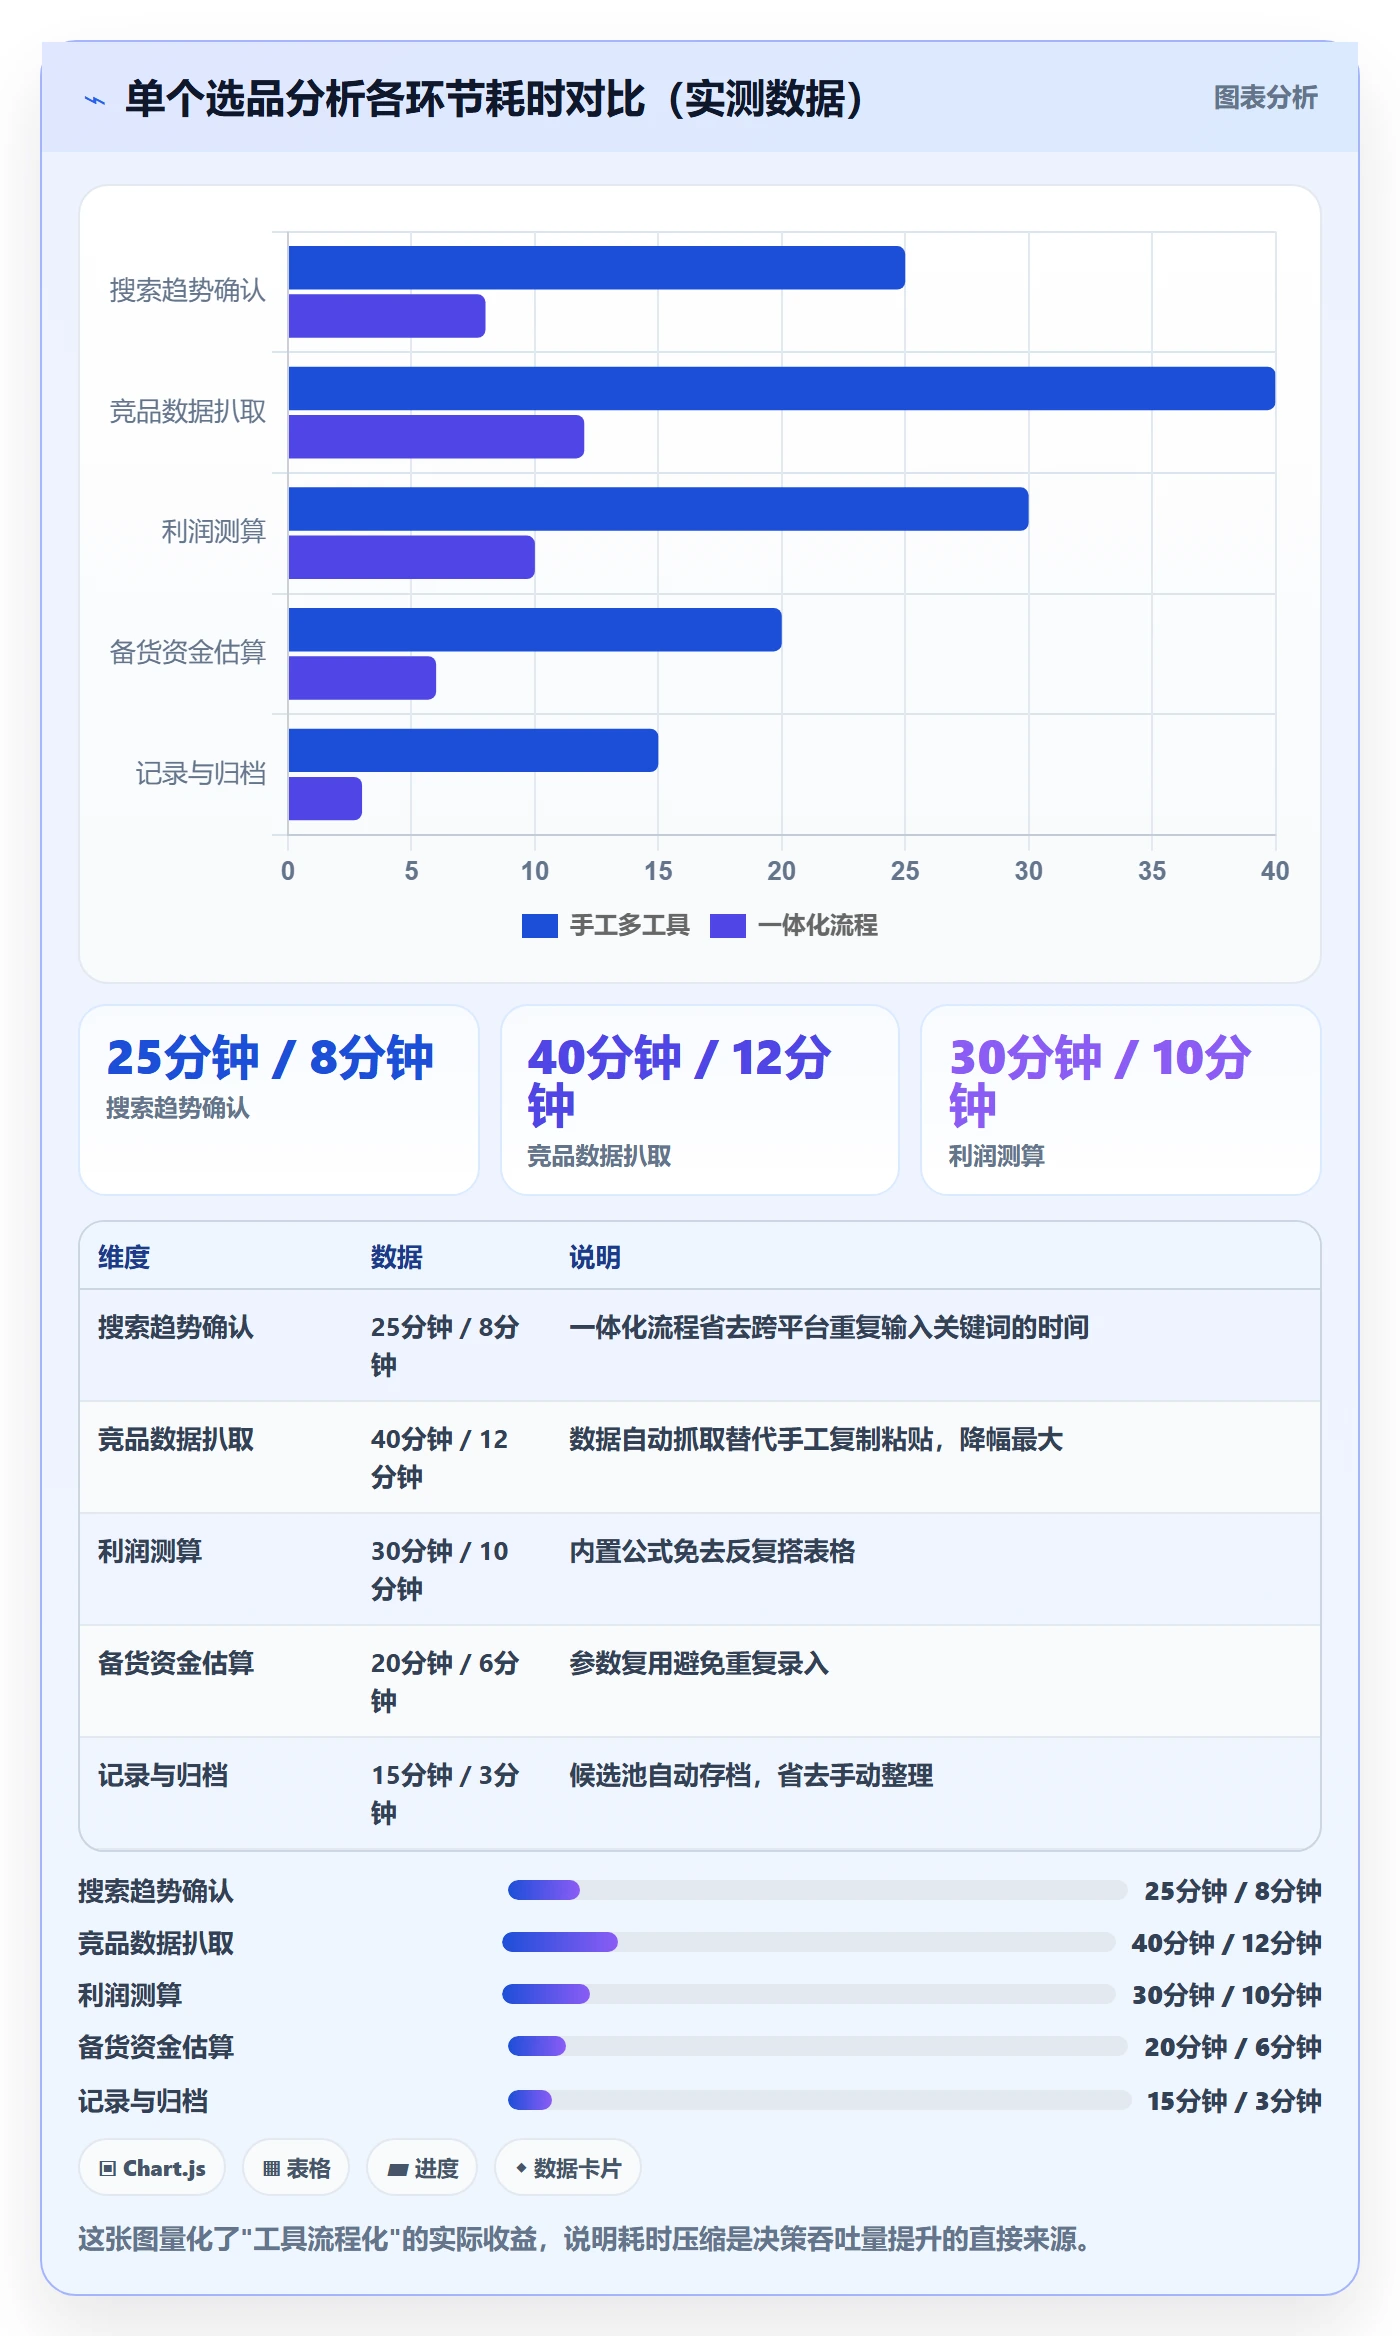Open the 40分钟 / 12分钟 stat card
This screenshot has height=2336, width=1400.
(700, 1100)
